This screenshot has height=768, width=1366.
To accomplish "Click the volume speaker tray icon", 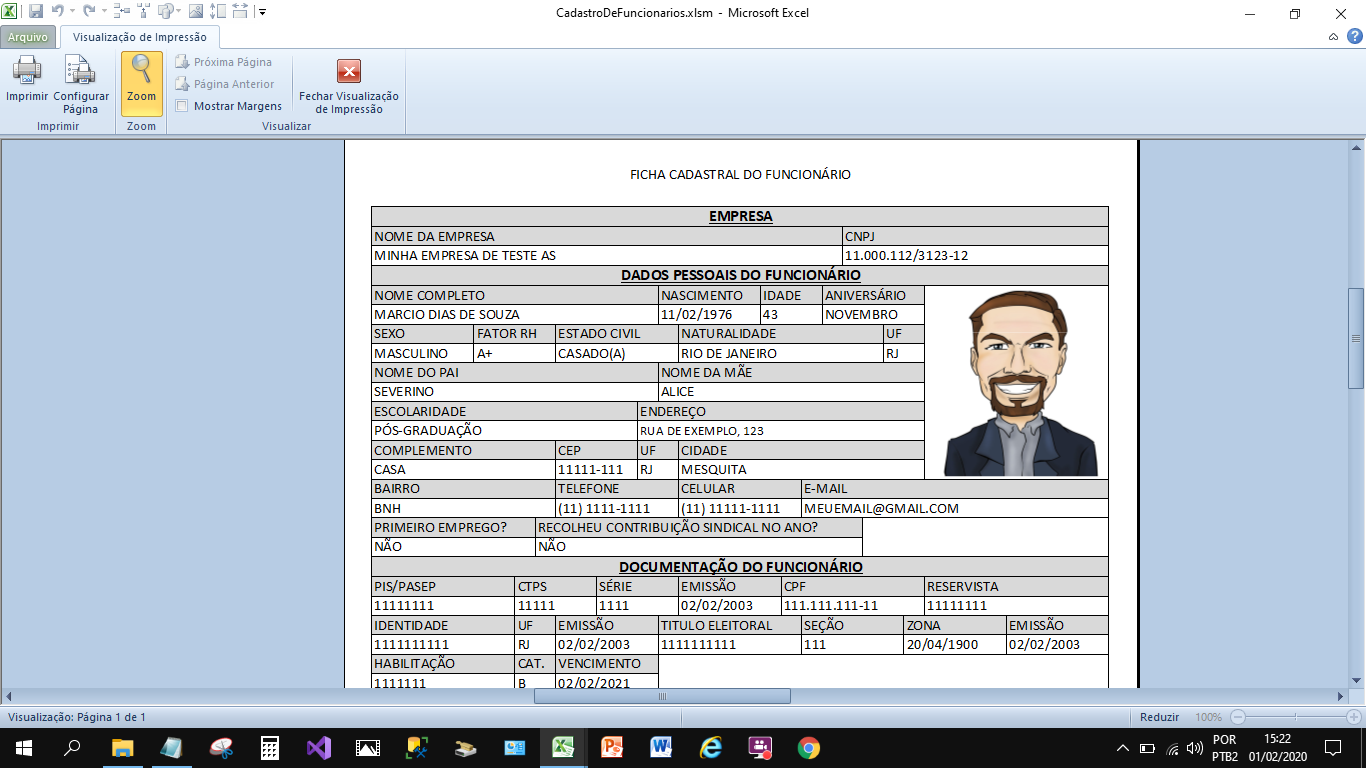I will (x=1194, y=748).
